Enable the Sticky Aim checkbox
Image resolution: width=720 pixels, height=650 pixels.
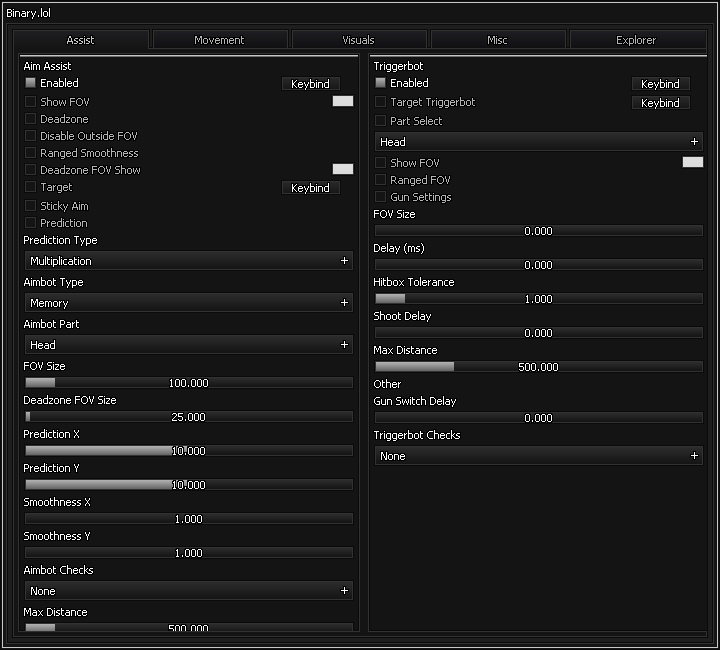30,206
